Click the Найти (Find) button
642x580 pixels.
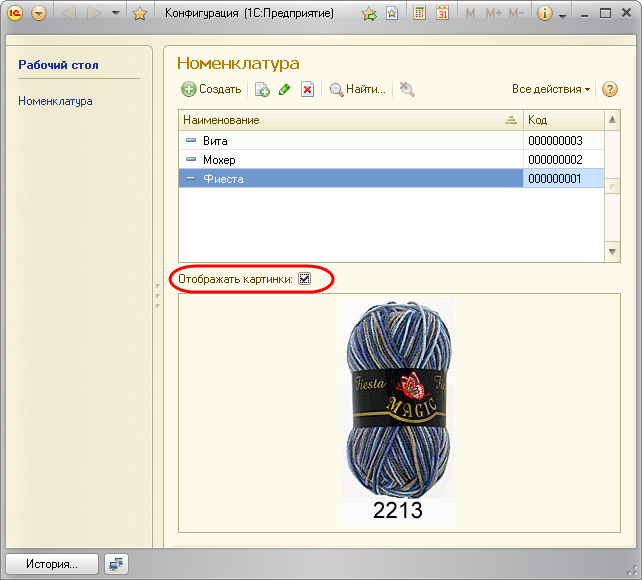pos(358,89)
